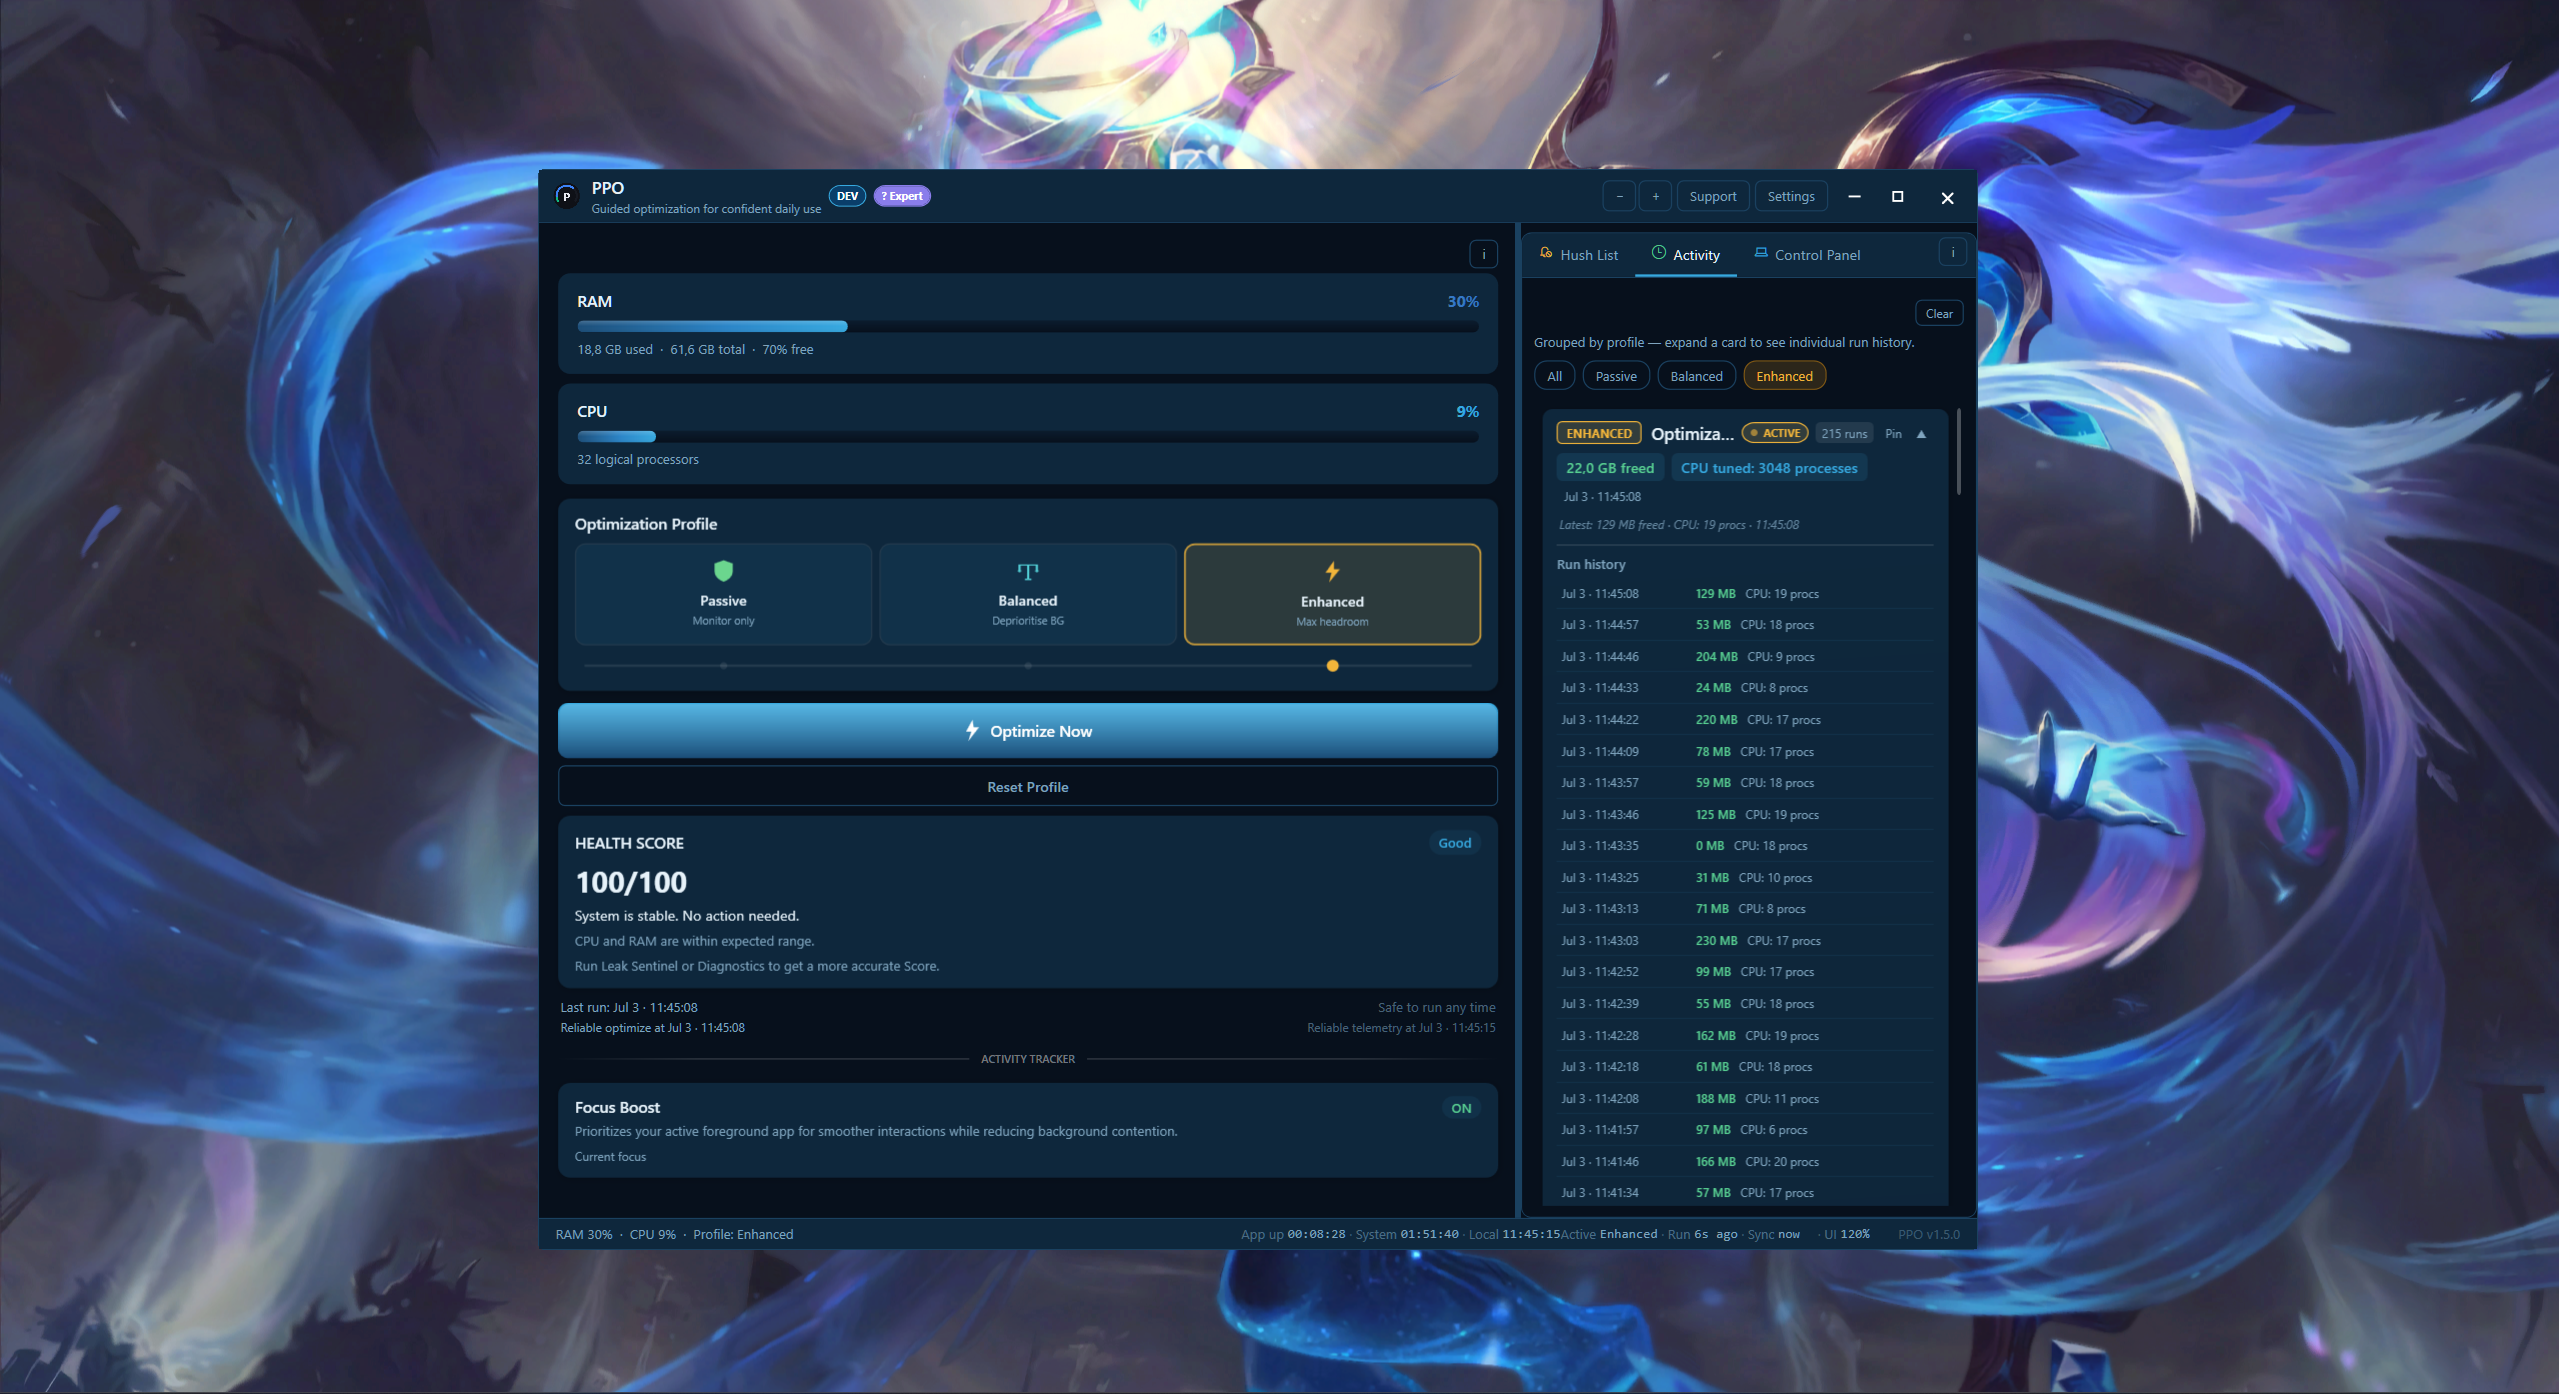Click the ENHANCED label on activity card

click(1598, 433)
